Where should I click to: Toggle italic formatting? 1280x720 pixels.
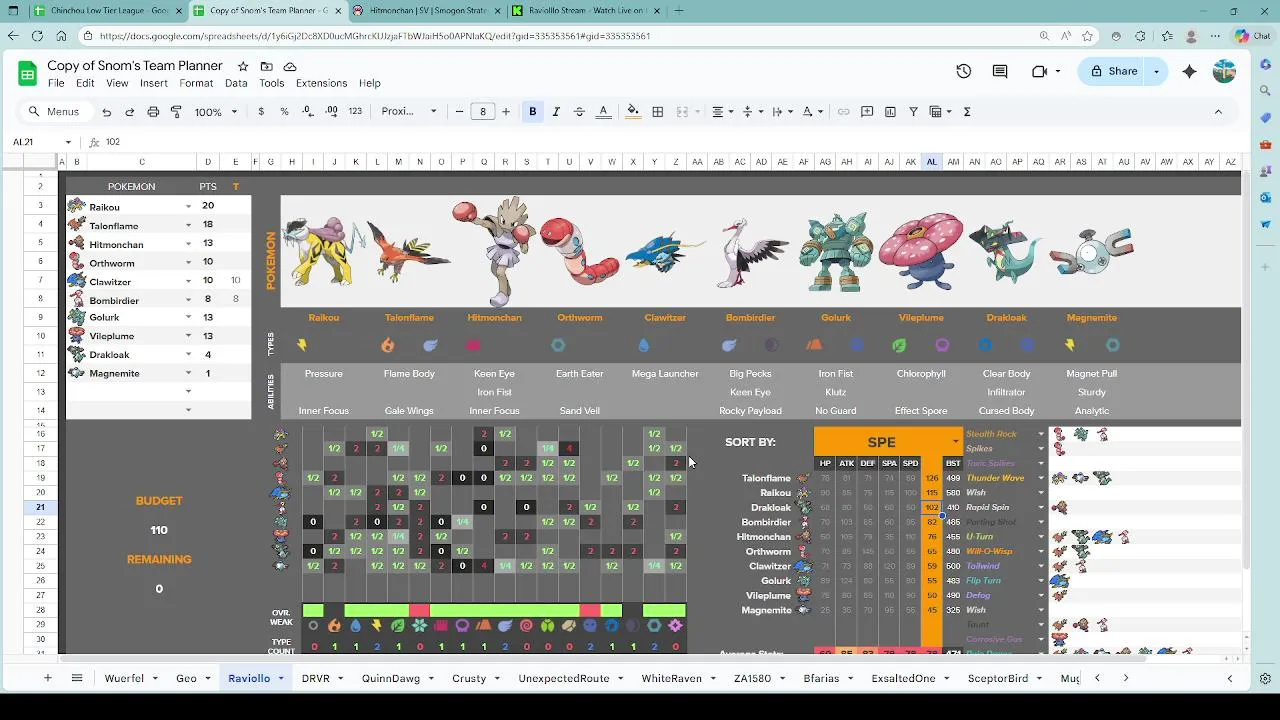pyautogui.click(x=556, y=112)
